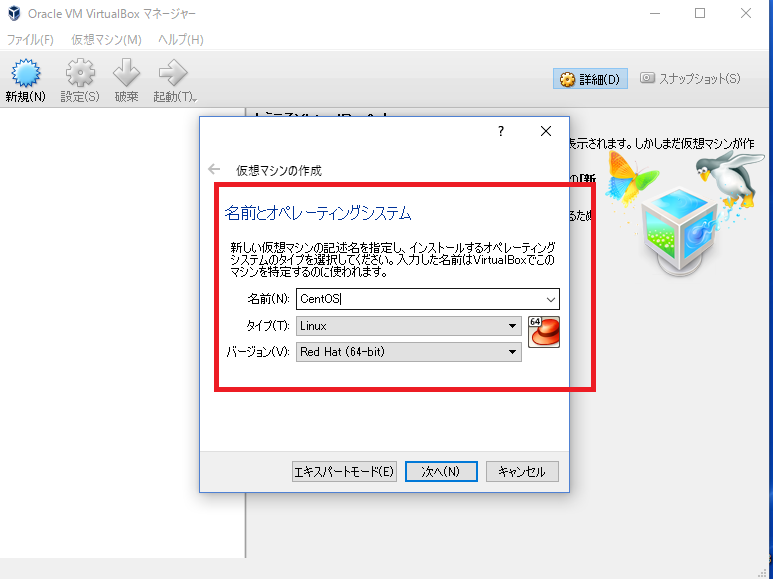This screenshot has width=773, height=579.
Task: Click the dialog help question mark
Action: click(x=501, y=131)
